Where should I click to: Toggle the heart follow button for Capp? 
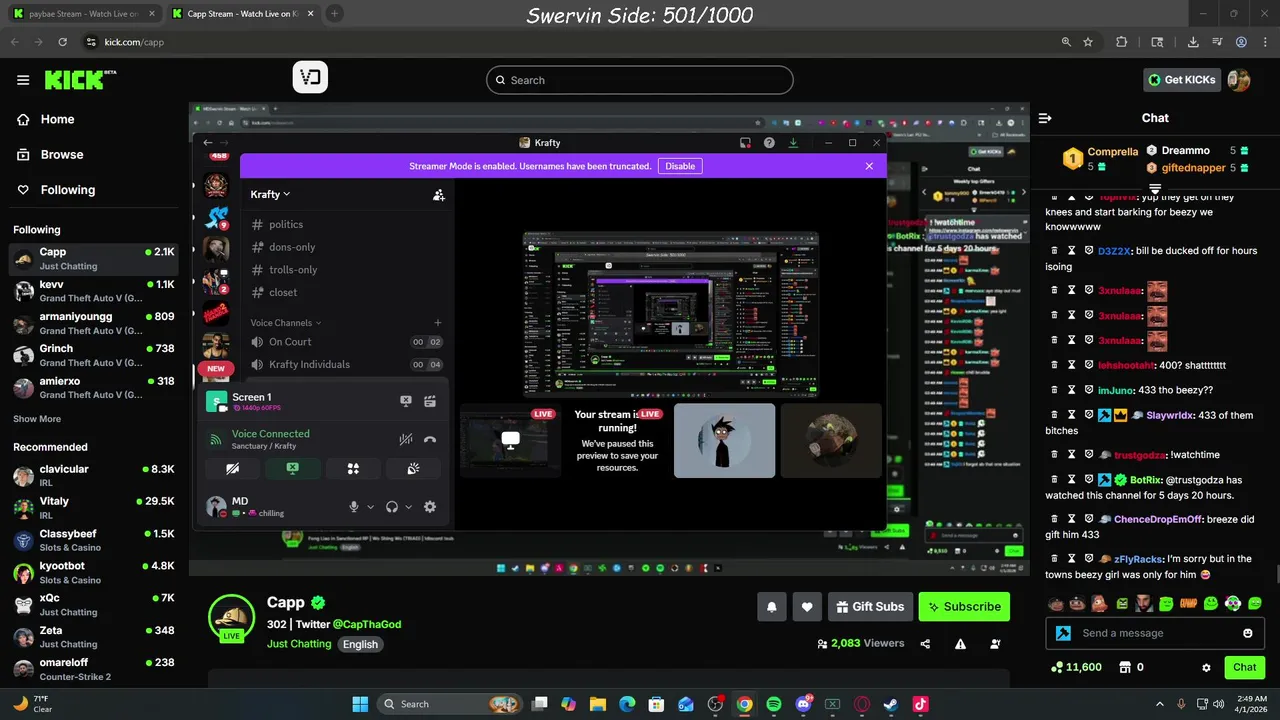point(807,606)
